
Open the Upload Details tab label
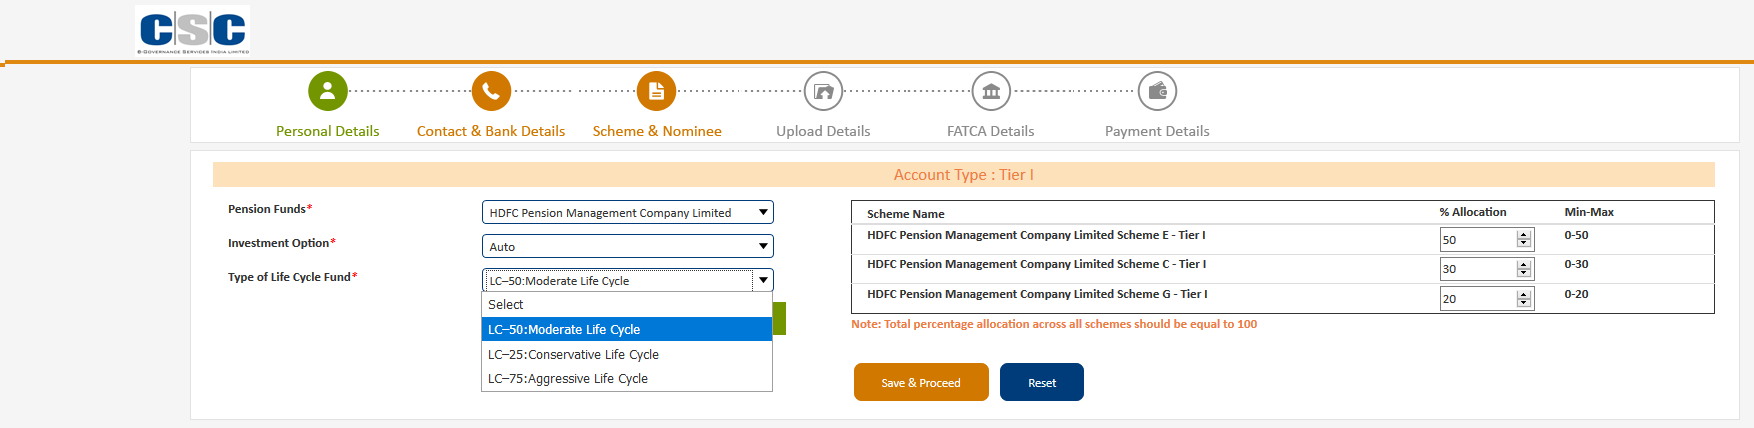pos(823,131)
